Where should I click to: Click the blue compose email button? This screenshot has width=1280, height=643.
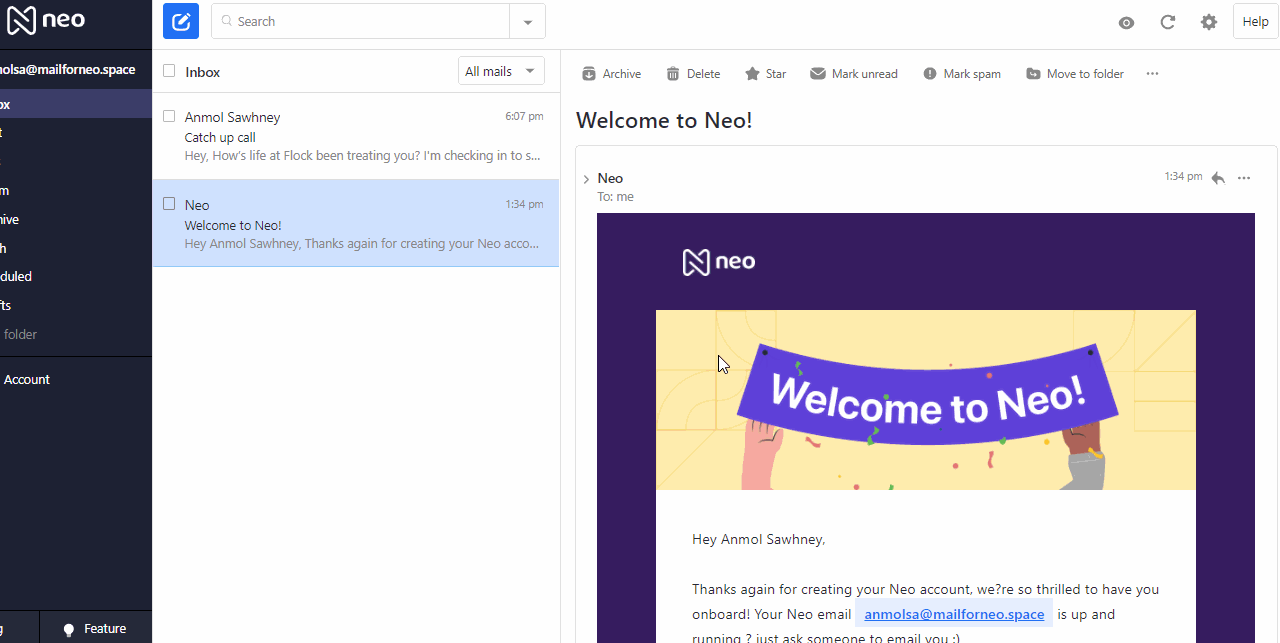pyautogui.click(x=181, y=21)
